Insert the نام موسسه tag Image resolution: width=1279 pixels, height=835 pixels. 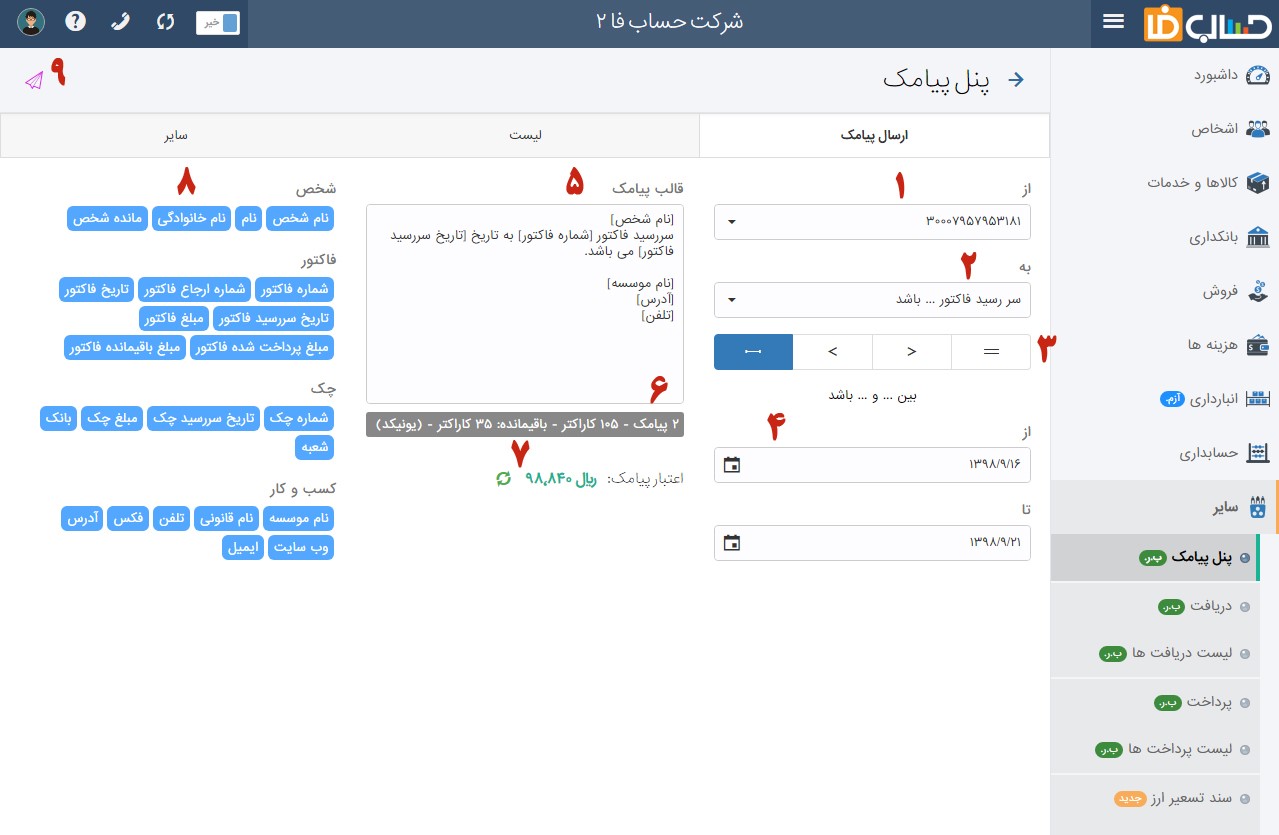298,518
